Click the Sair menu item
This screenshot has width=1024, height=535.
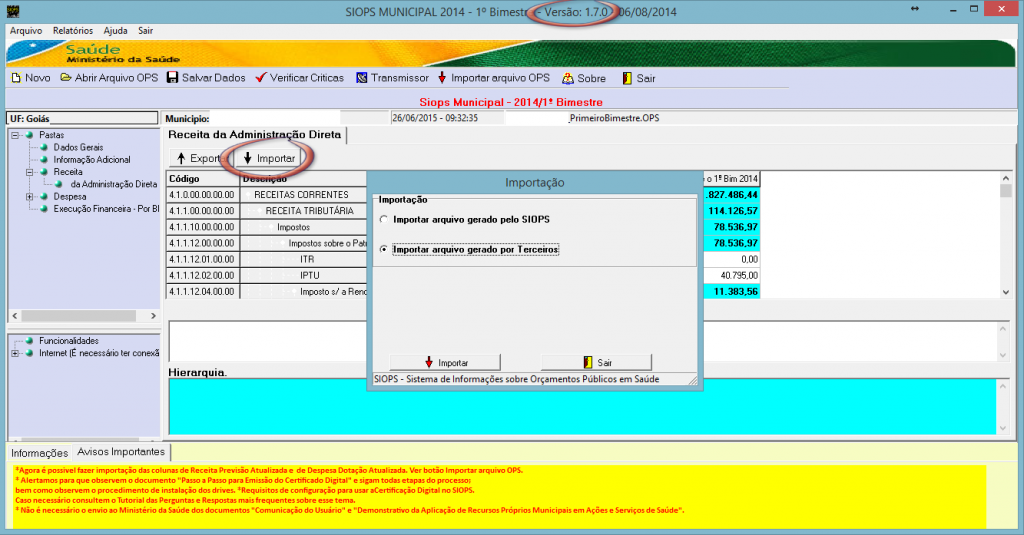(146, 31)
